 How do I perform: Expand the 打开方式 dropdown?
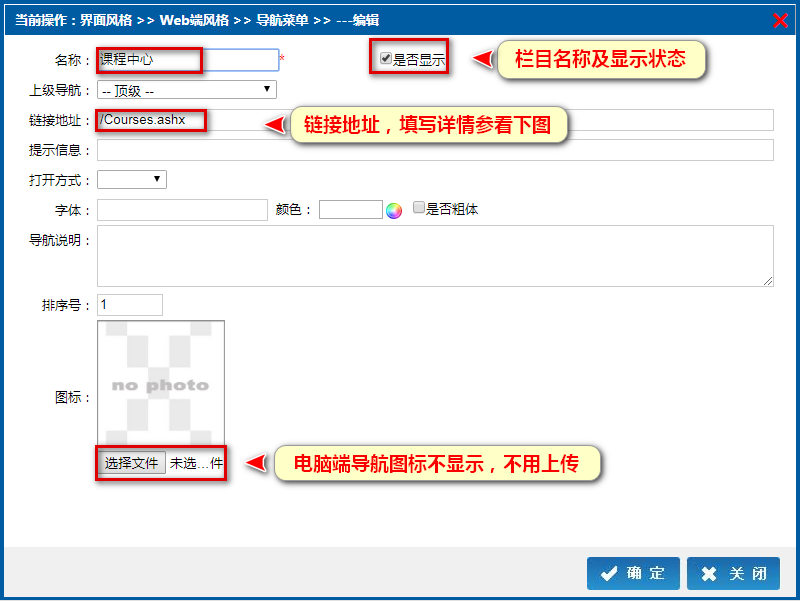point(132,179)
